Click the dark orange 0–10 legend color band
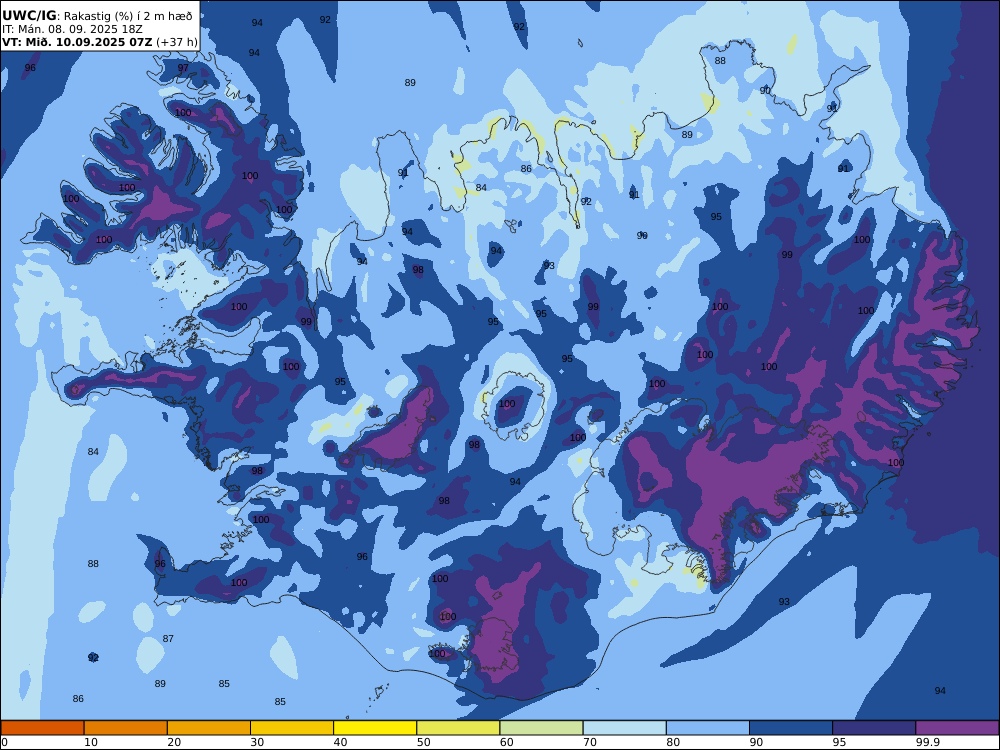The width and height of the screenshot is (1000, 750). pos(42,728)
